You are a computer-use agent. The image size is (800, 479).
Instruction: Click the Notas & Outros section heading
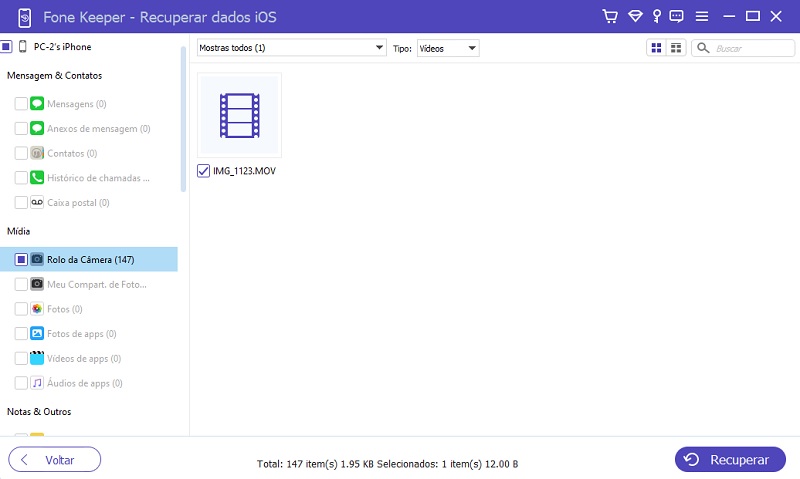coord(39,411)
